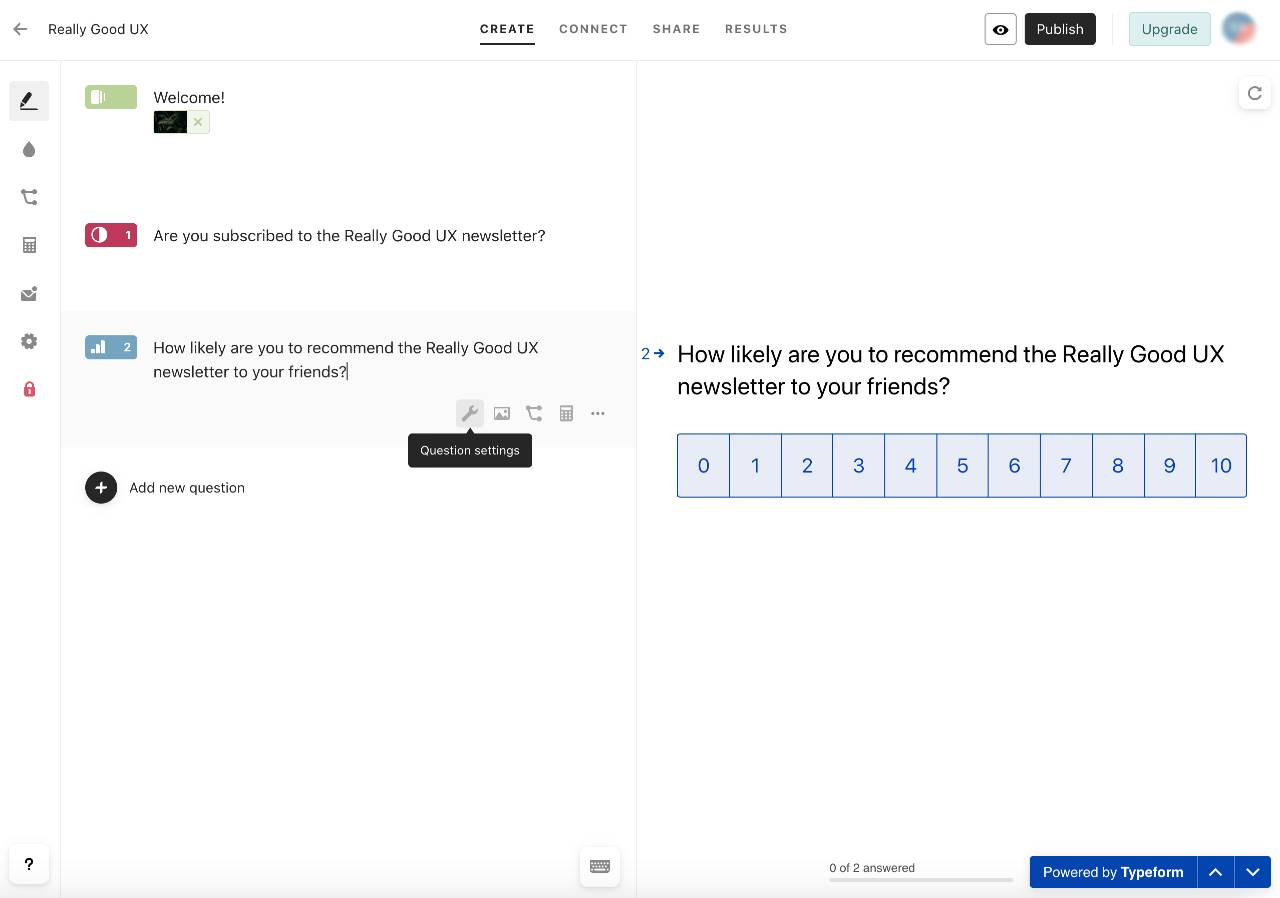Image resolution: width=1280 pixels, height=898 pixels.
Task: Toggle the eye preview button
Action: click(x=1001, y=29)
